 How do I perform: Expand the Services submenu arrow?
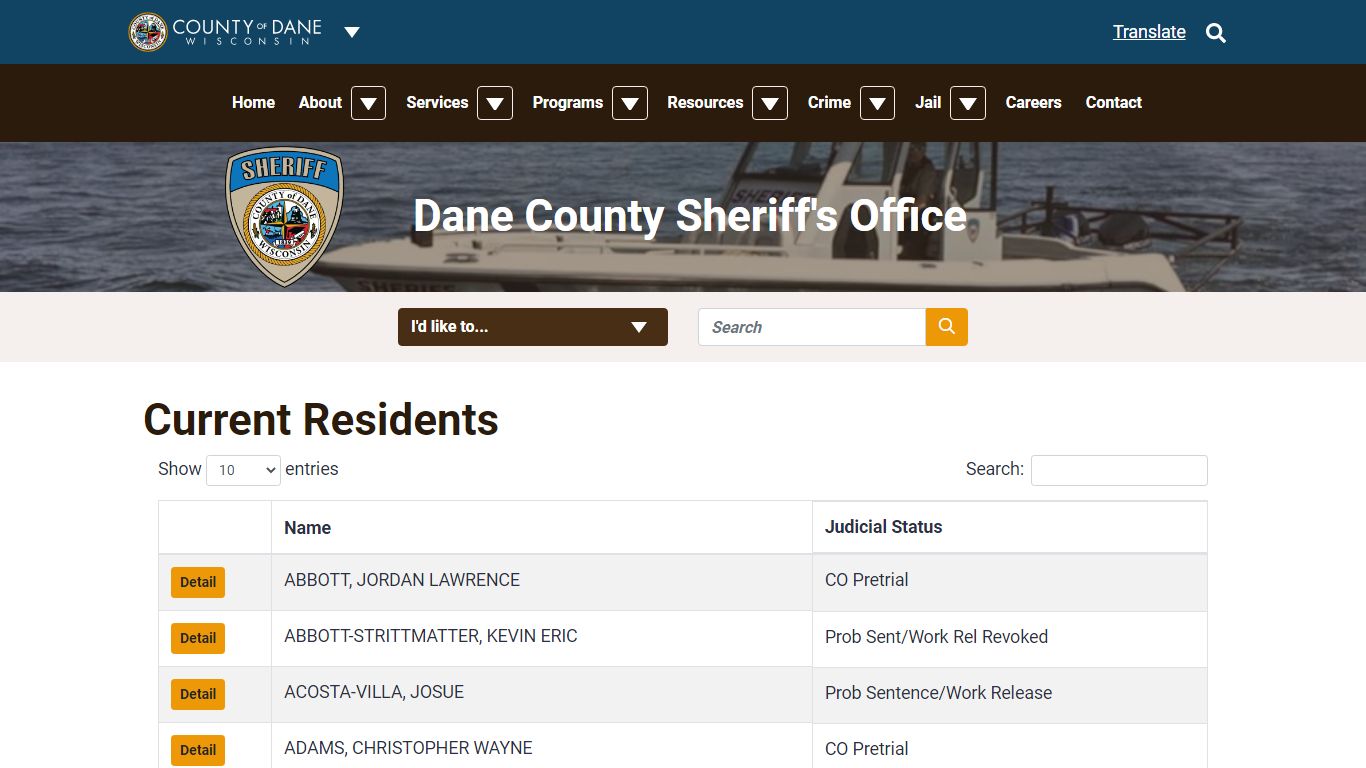click(x=495, y=103)
